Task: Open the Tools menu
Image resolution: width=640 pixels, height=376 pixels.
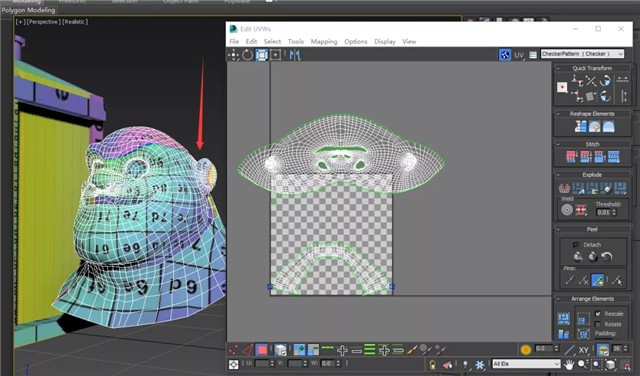Action: (296, 41)
